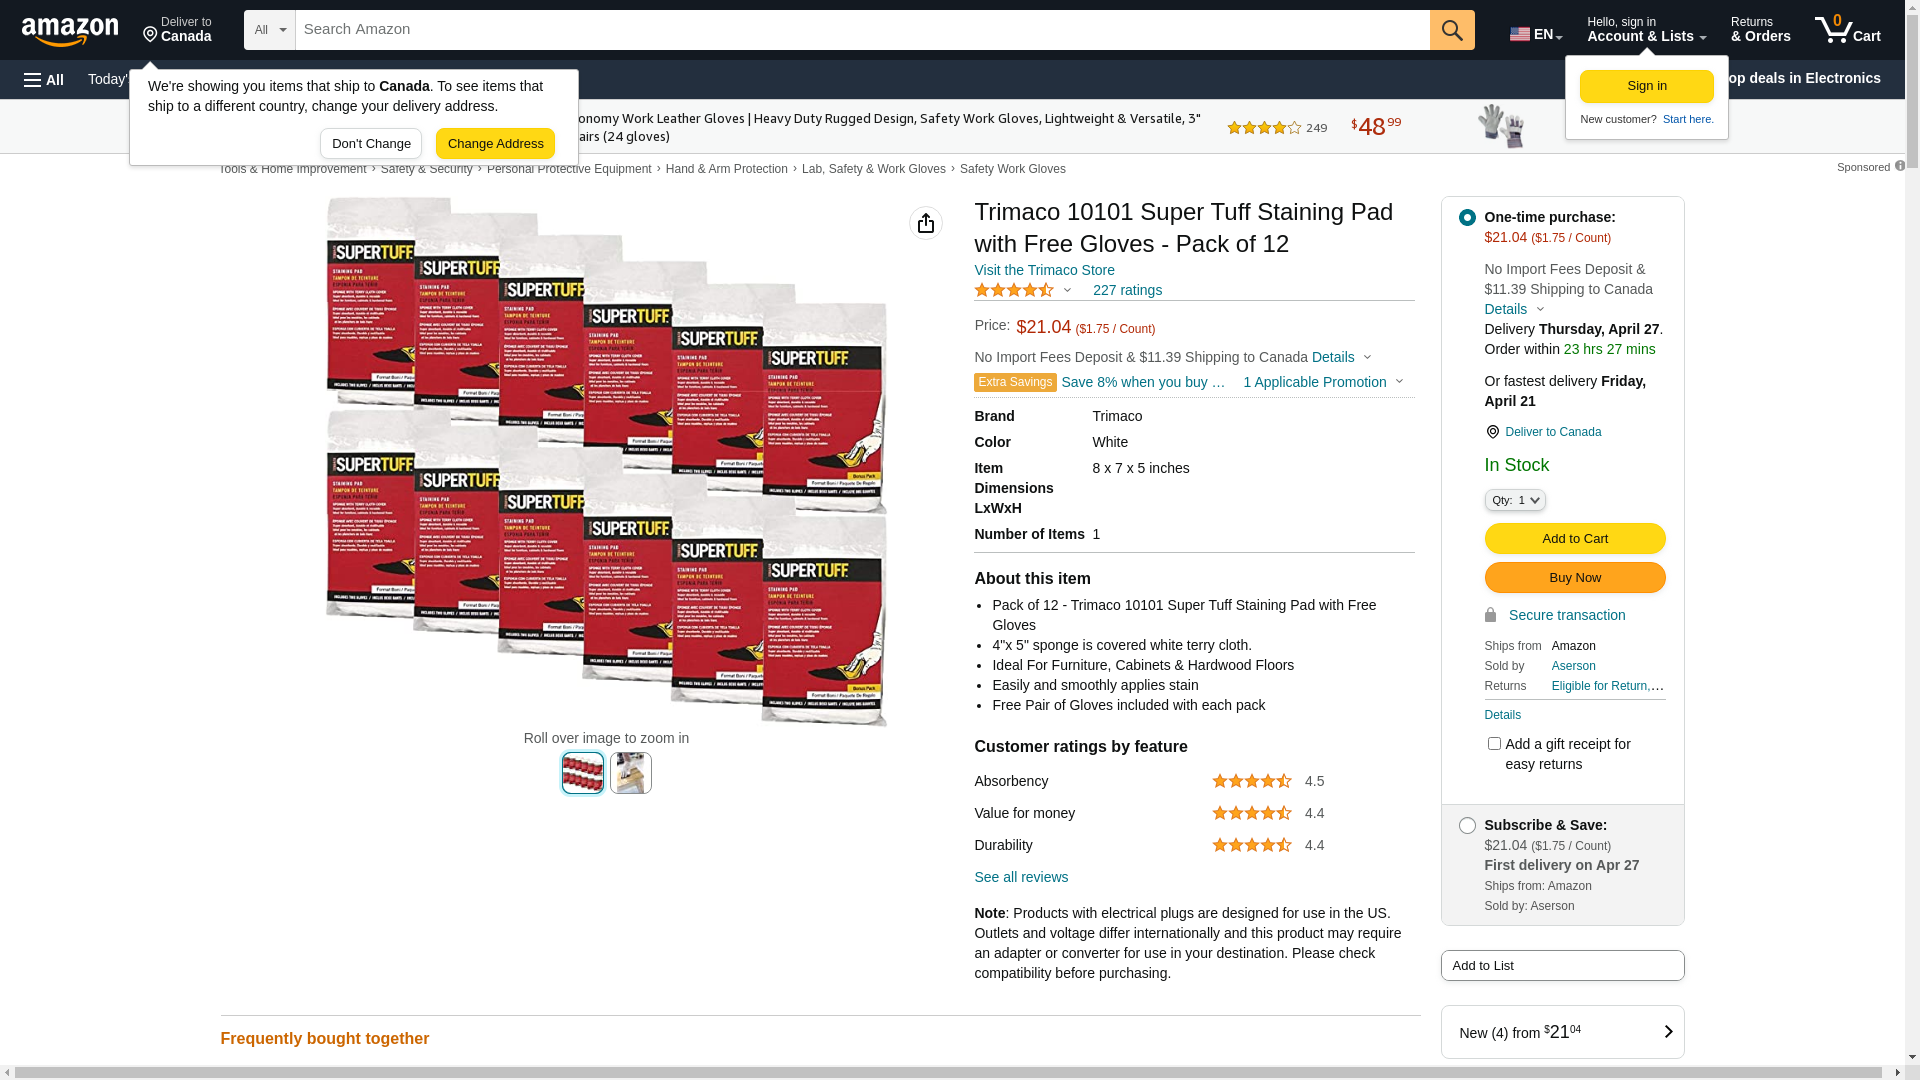Viewport: 1920px width, 1080px height.
Task: Click the share icon beside the product image
Action: [x=926, y=223]
